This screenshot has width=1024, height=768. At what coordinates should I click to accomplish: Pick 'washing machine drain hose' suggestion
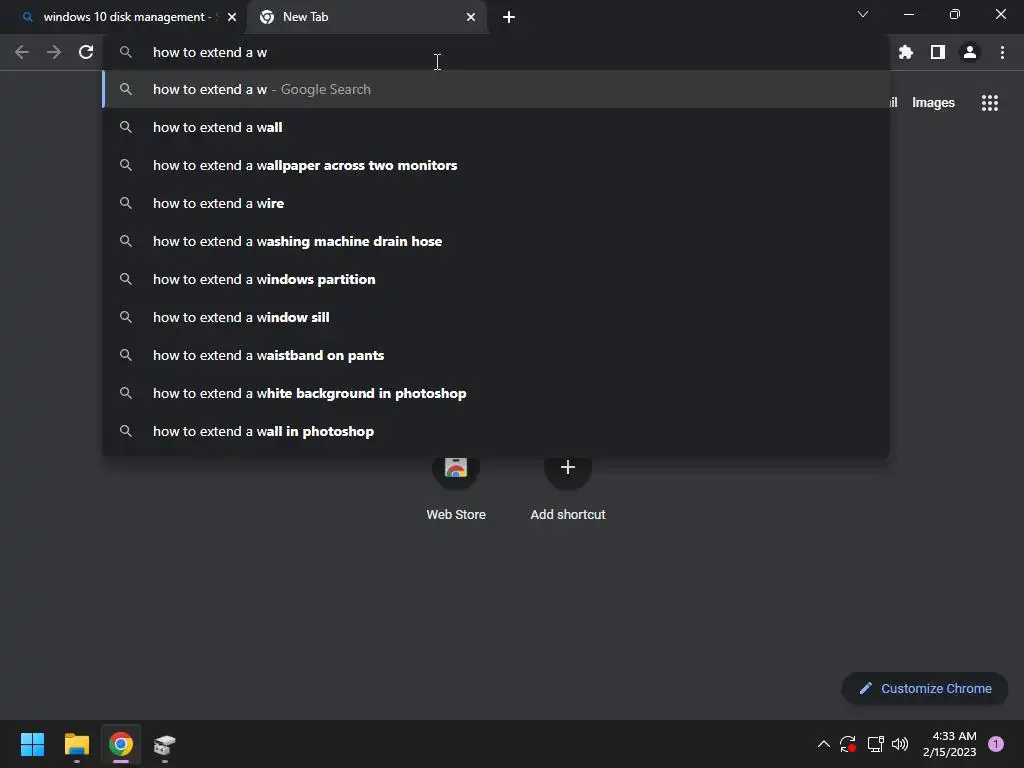click(496, 241)
